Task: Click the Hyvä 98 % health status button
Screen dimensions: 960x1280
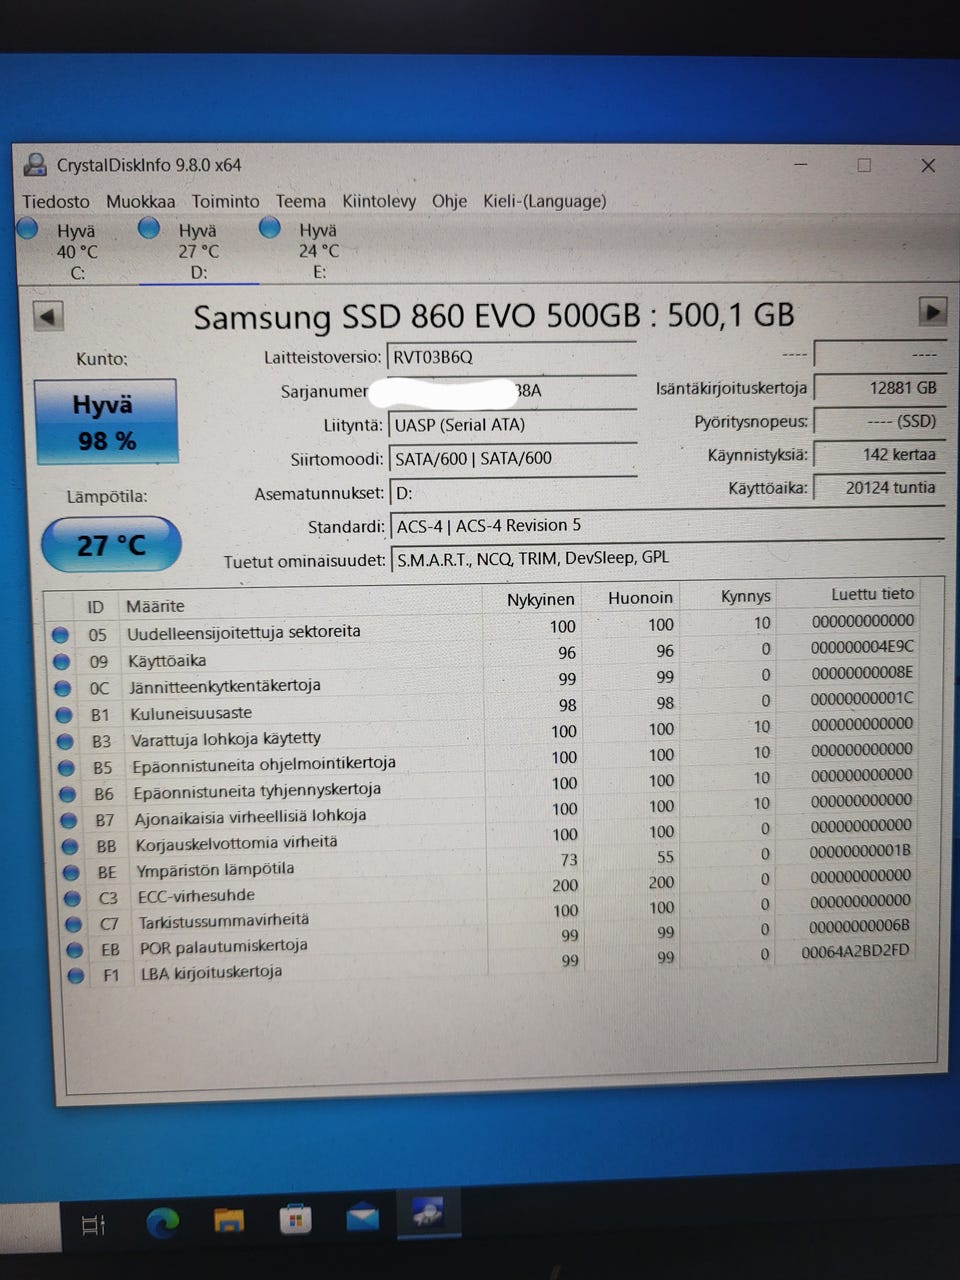Action: 106,422
